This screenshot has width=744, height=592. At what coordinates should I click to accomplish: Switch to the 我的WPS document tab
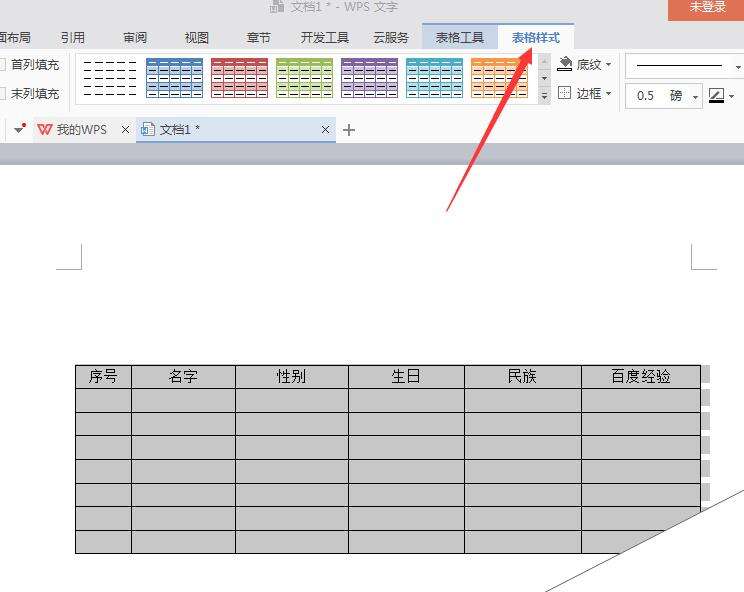(x=82, y=130)
